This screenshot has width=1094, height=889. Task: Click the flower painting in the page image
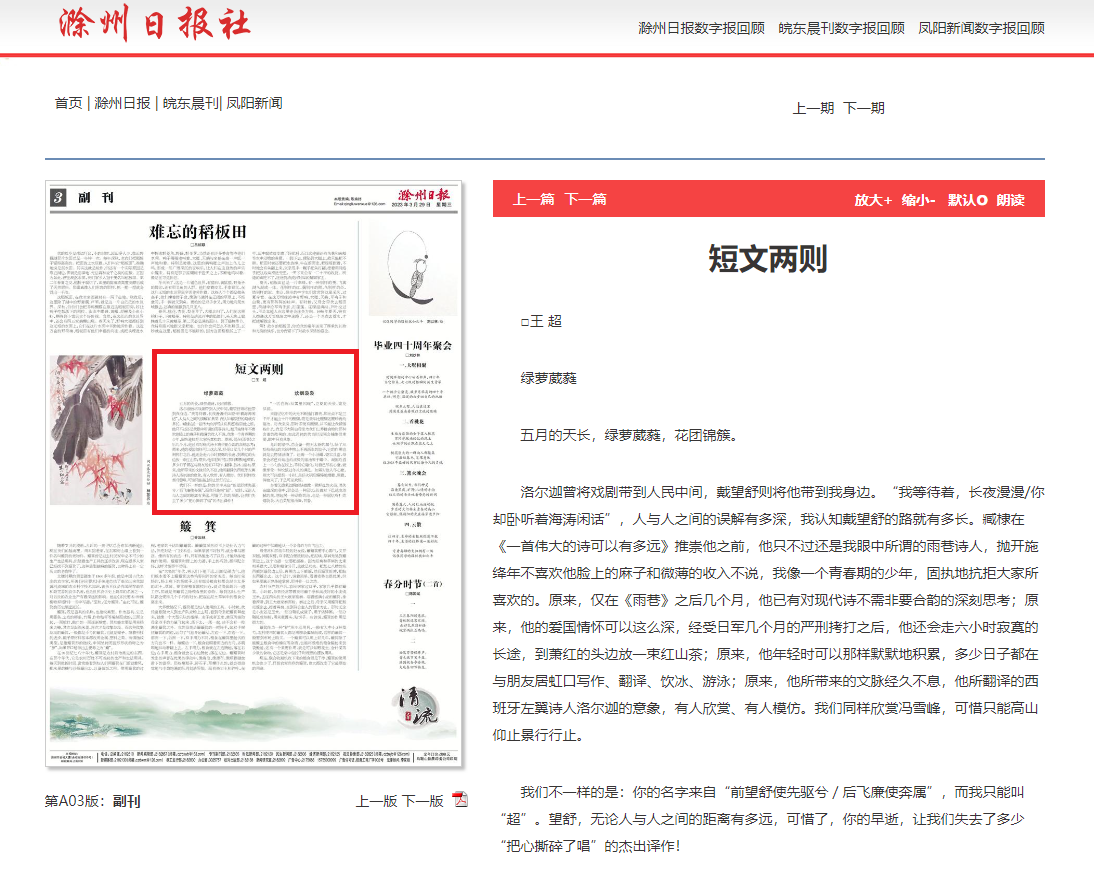tap(96, 430)
